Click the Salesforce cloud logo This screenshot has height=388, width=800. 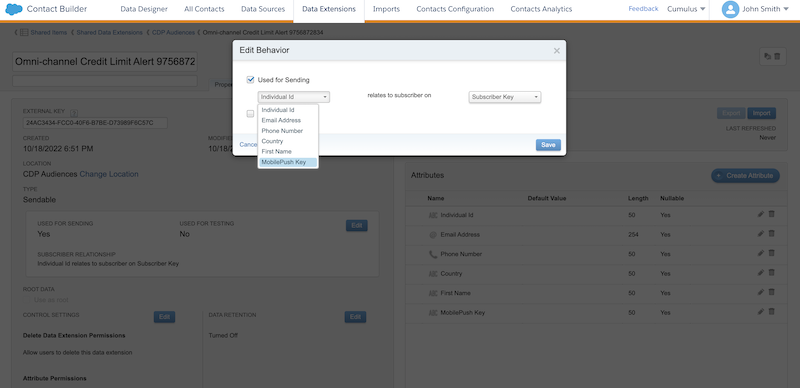(x=14, y=9)
